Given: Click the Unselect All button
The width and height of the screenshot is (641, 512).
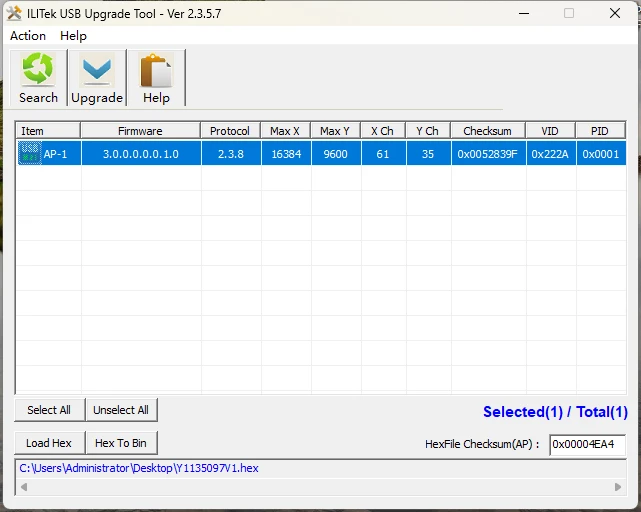Looking at the screenshot, I should click(121, 410).
